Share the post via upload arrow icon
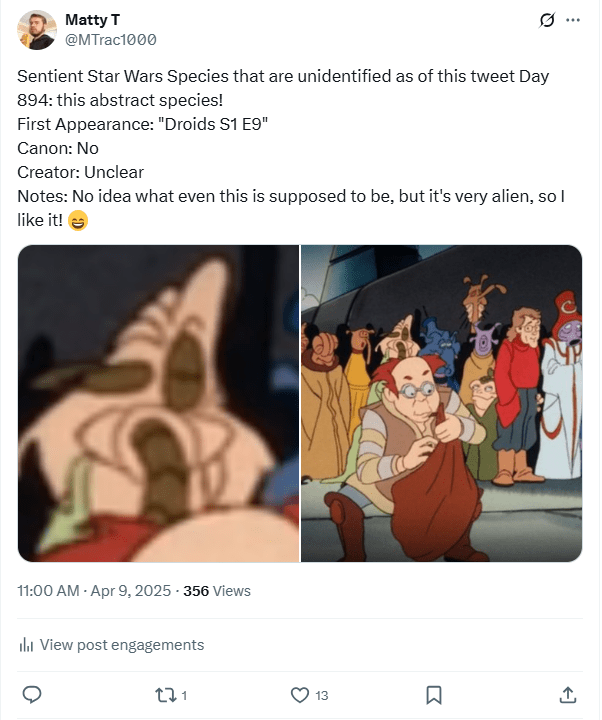 [567, 694]
